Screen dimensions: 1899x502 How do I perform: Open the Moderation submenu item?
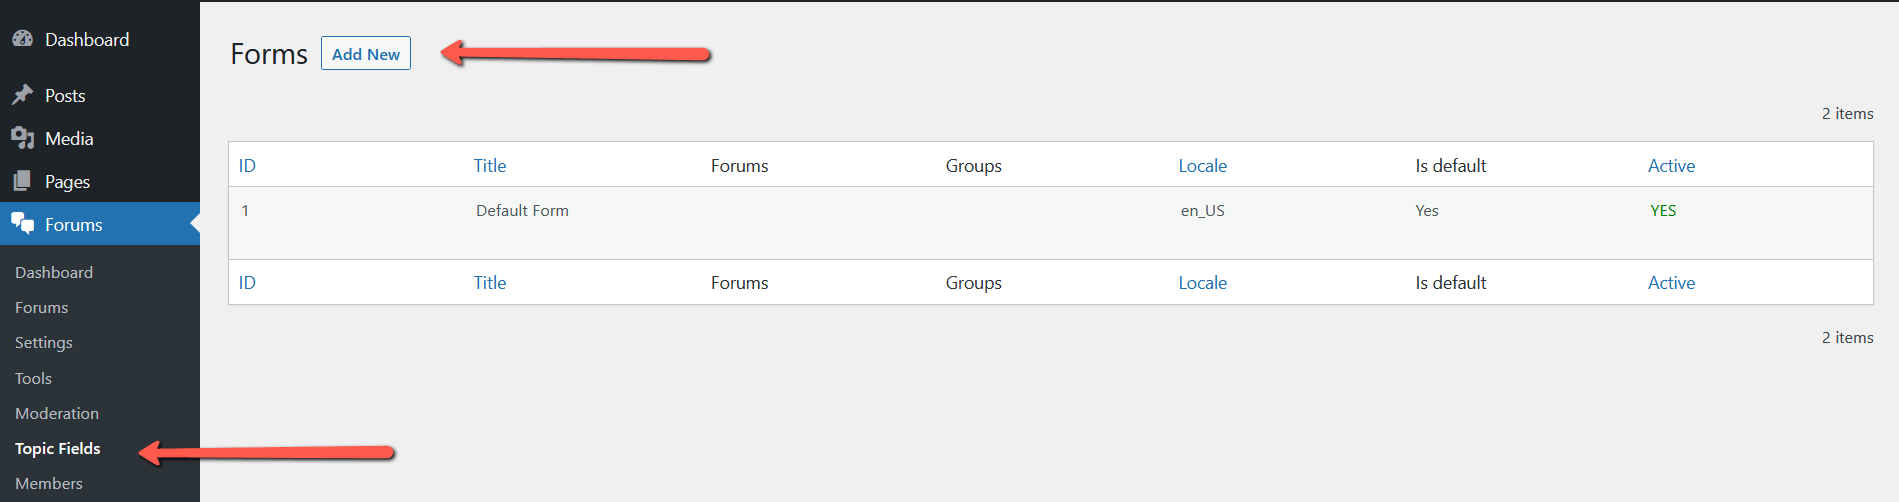click(x=57, y=413)
